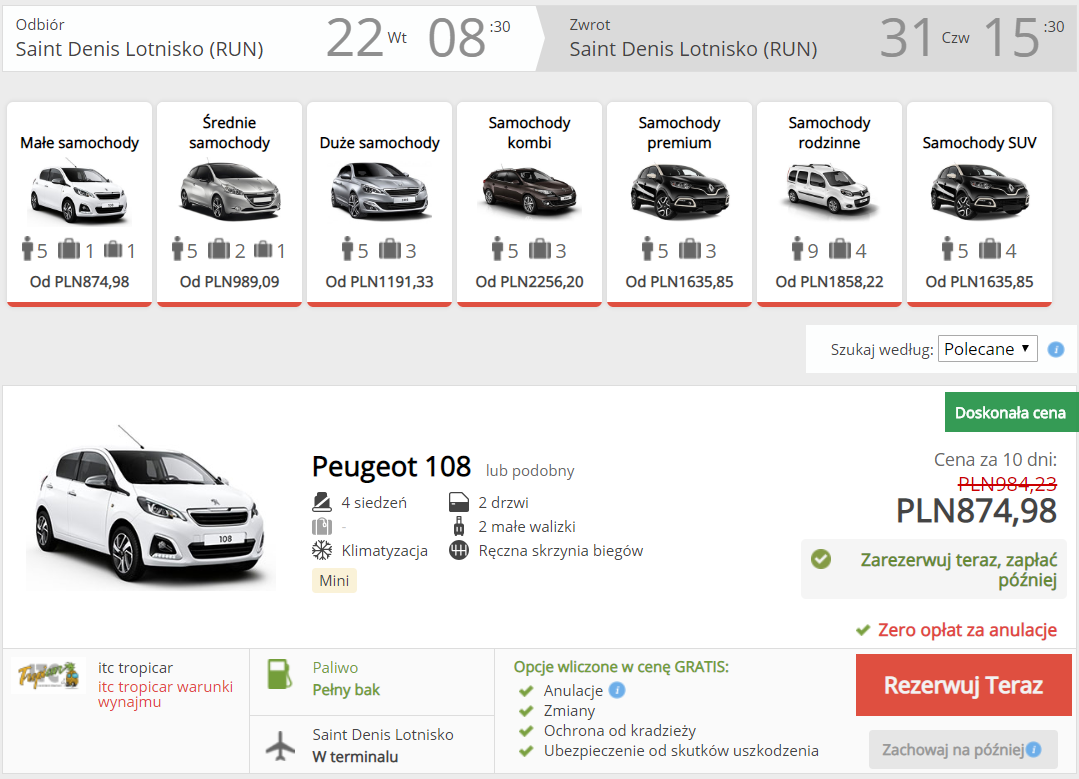This screenshot has height=779, width=1079.
Task: Click the Od PLN1858,22 price
Action: click(829, 281)
